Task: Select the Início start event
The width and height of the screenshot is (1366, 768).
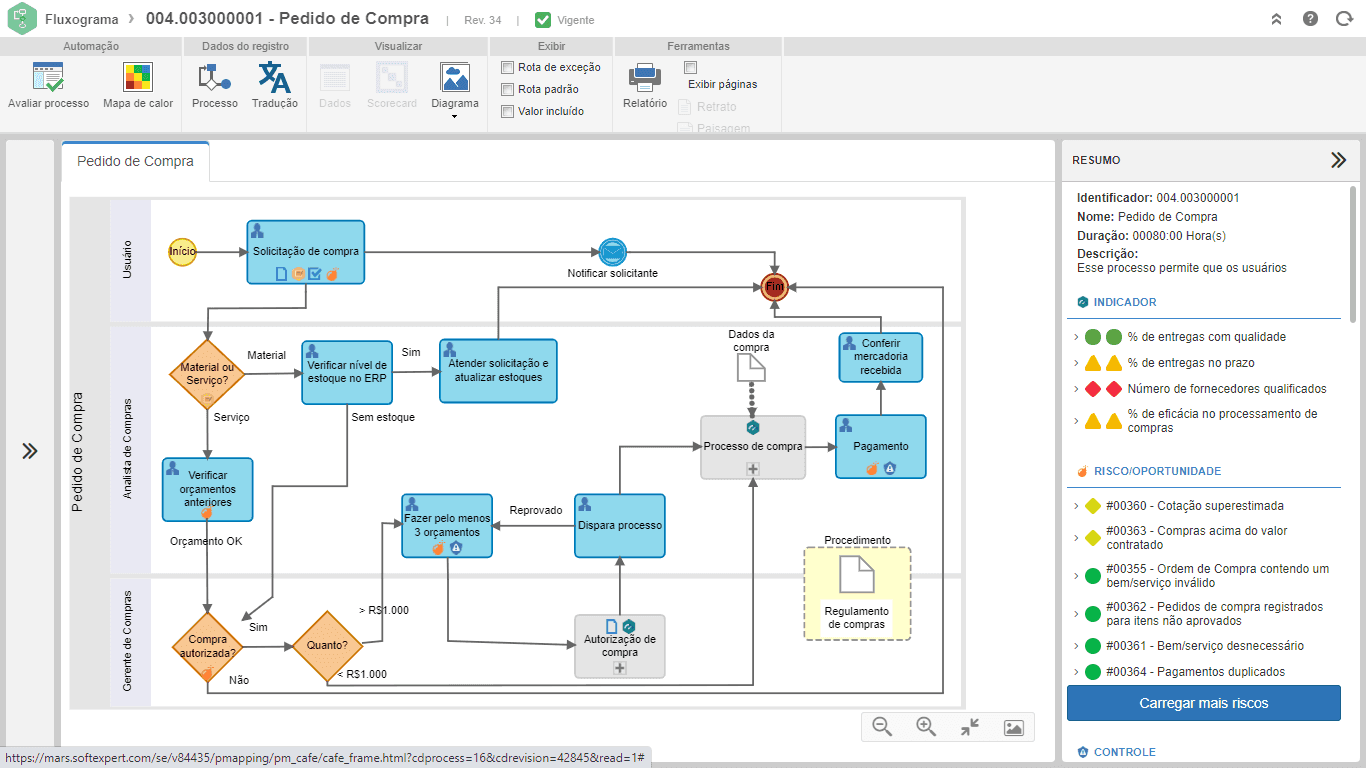Action: (182, 252)
